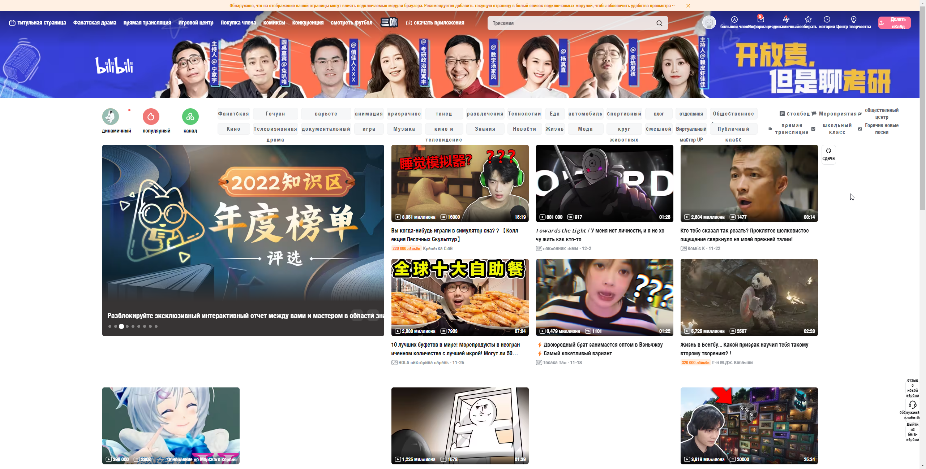The image size is (926, 469).
Task: Open комиксы in top navigation
Action: pyautogui.click(x=274, y=22)
